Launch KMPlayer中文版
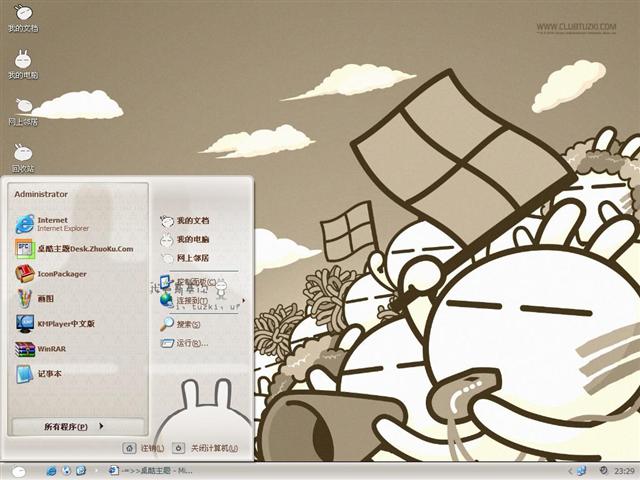 [55, 324]
